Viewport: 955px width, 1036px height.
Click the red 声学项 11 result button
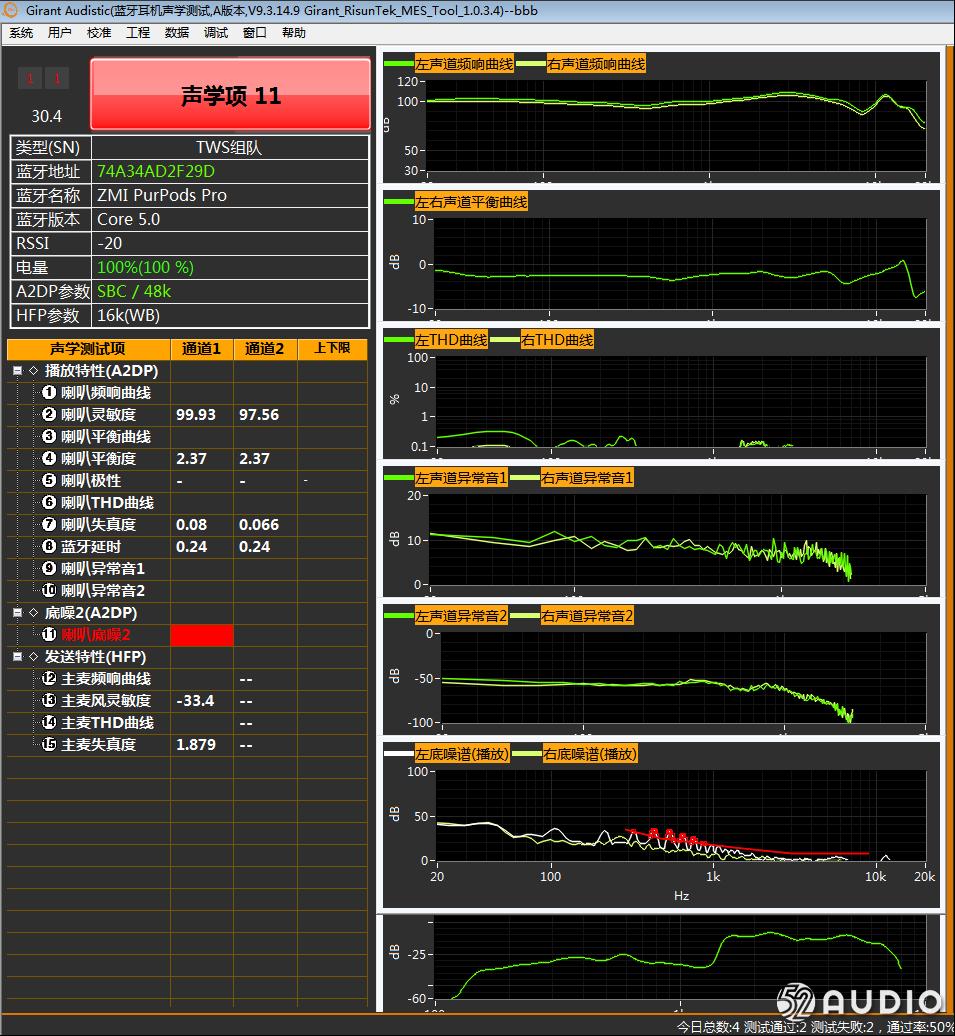(x=230, y=95)
